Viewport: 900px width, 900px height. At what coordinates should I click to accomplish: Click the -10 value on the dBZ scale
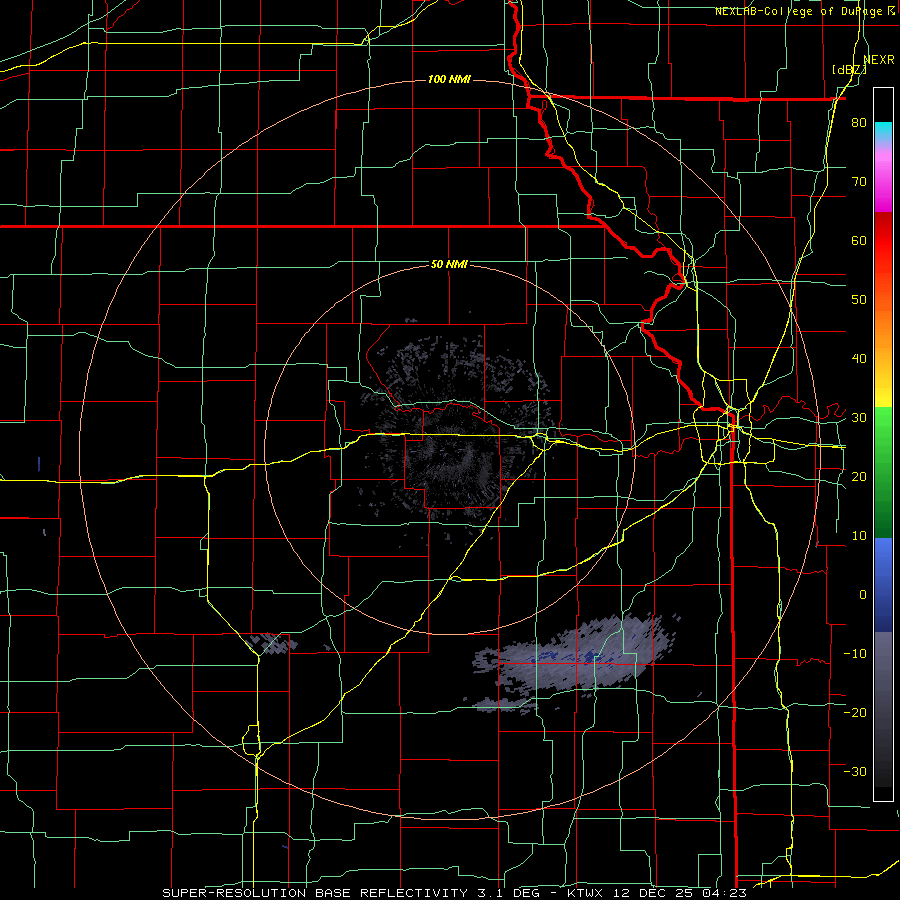[855, 653]
